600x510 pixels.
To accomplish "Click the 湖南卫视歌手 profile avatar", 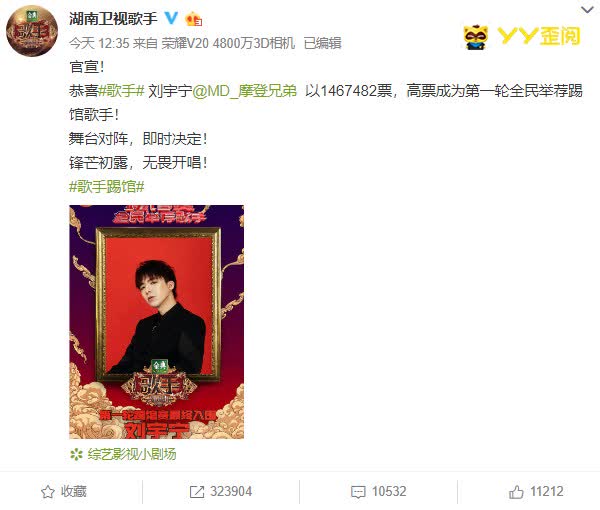I will point(32,31).
